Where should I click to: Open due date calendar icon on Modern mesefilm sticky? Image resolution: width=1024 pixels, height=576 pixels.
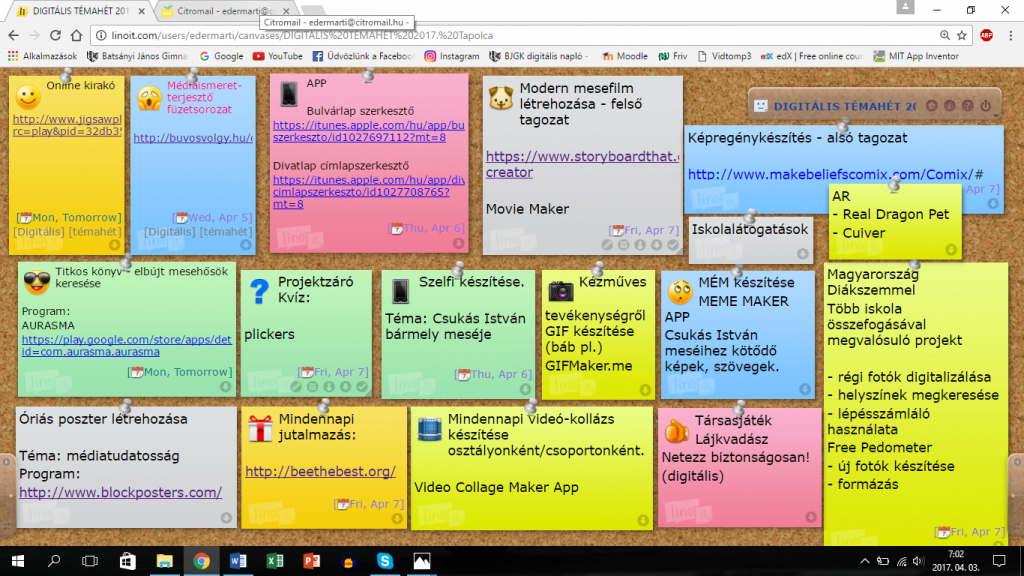click(x=624, y=245)
